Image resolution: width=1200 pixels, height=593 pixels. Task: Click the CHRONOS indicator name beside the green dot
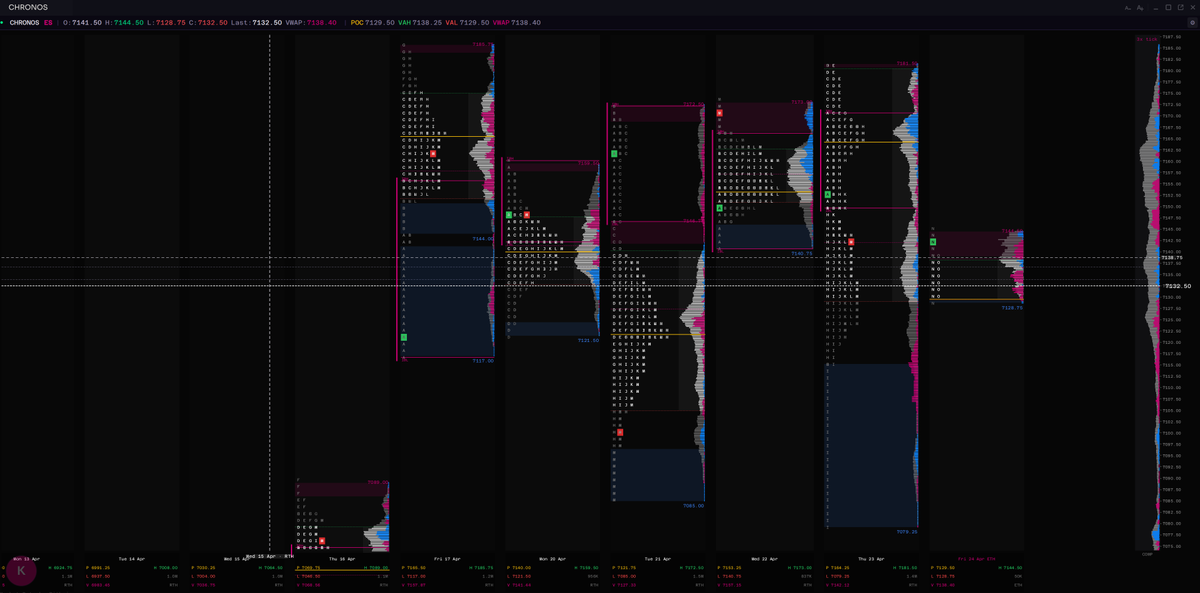click(x=25, y=22)
